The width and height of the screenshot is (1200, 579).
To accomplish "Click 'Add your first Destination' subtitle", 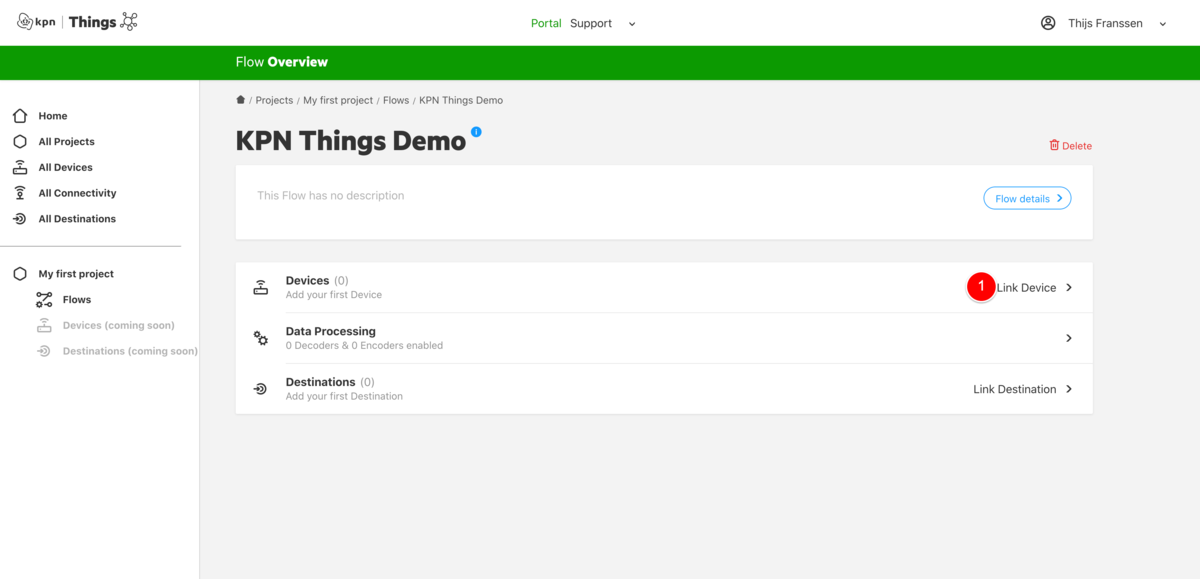I will pyautogui.click(x=344, y=397).
